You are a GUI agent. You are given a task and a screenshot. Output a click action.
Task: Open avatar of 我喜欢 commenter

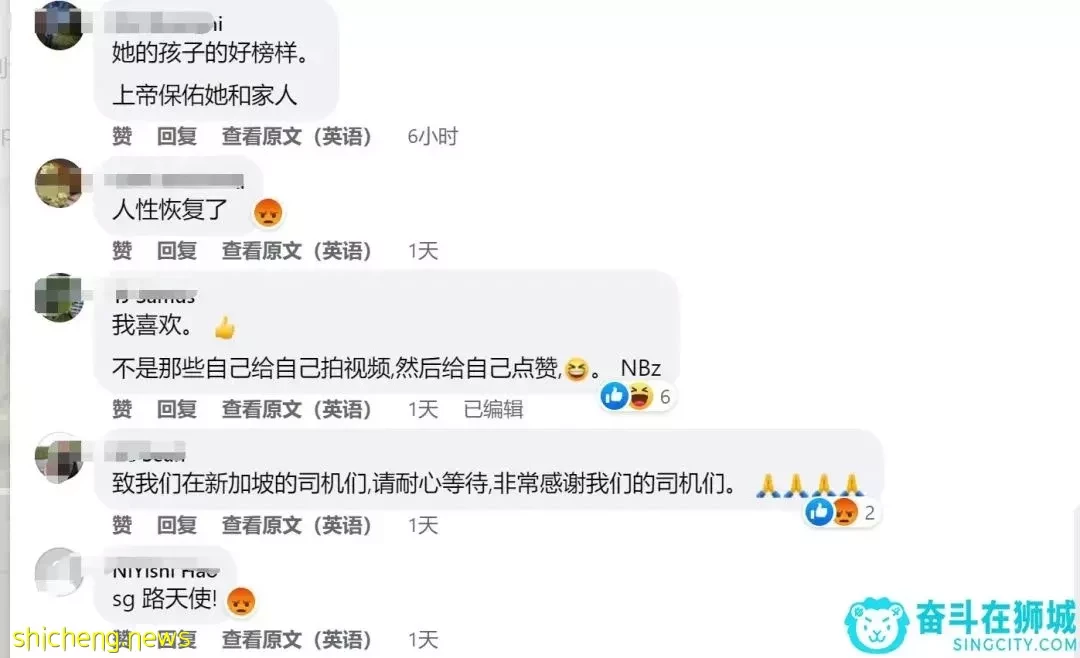coord(59,298)
